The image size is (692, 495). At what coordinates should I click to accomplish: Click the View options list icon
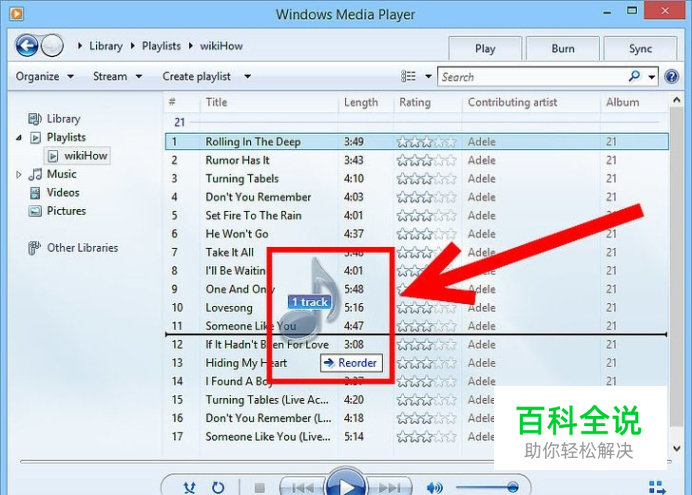click(408, 76)
